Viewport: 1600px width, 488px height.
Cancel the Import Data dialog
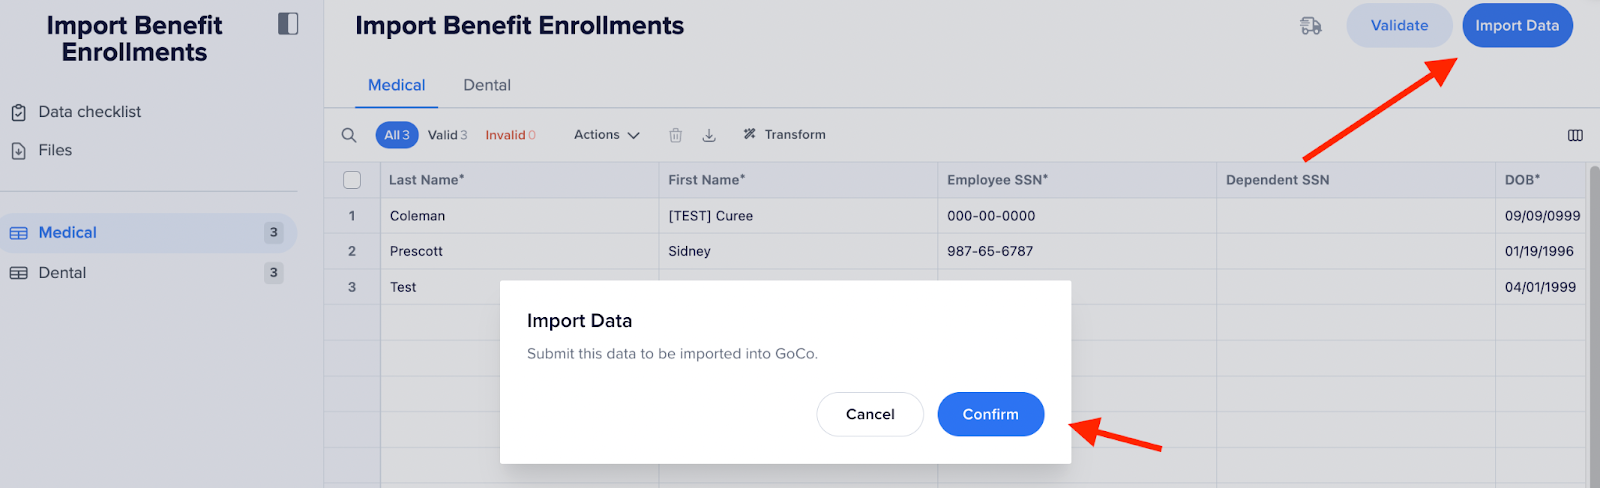click(870, 414)
